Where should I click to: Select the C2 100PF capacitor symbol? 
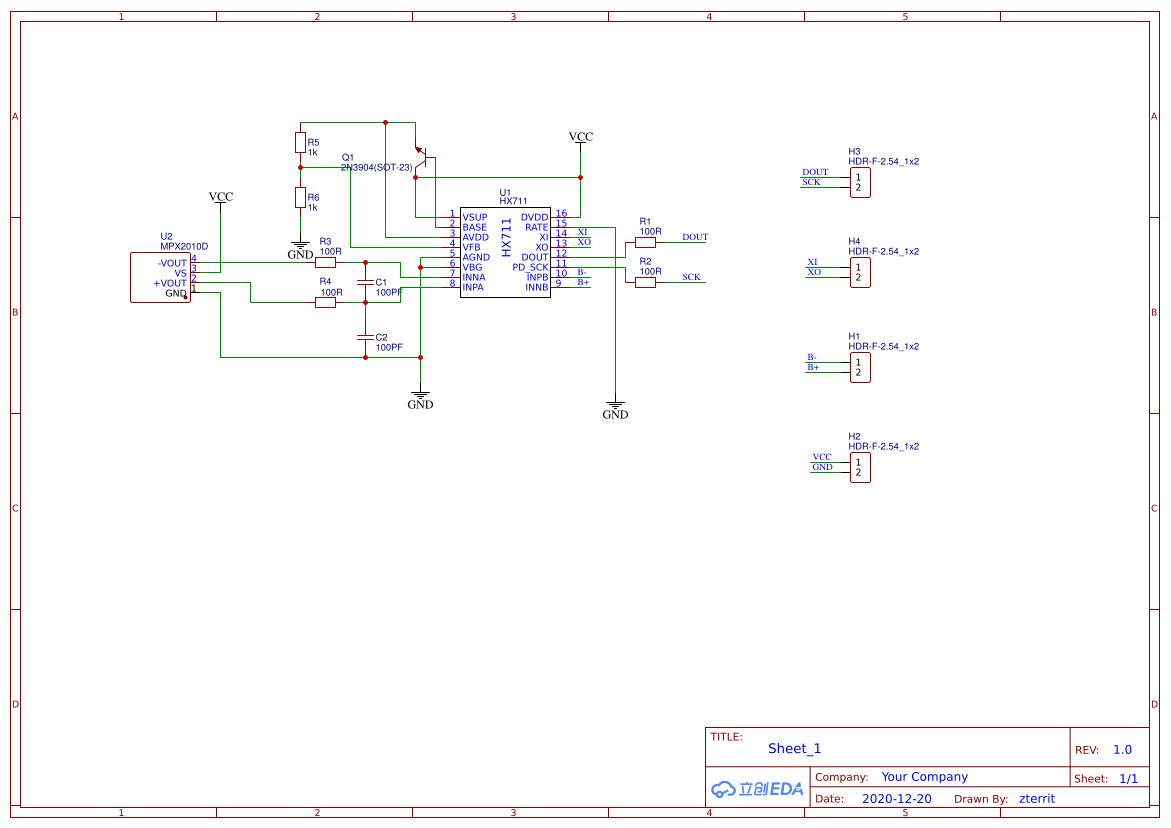366,338
